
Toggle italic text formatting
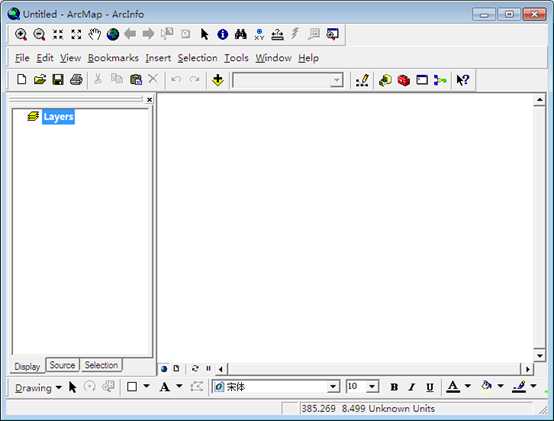(412, 387)
